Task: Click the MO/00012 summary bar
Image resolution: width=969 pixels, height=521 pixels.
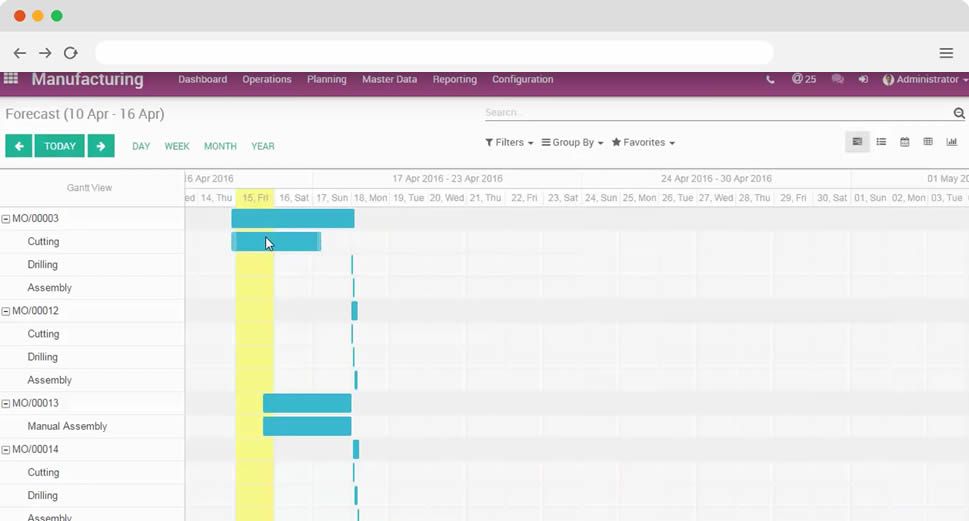Action: pos(355,311)
